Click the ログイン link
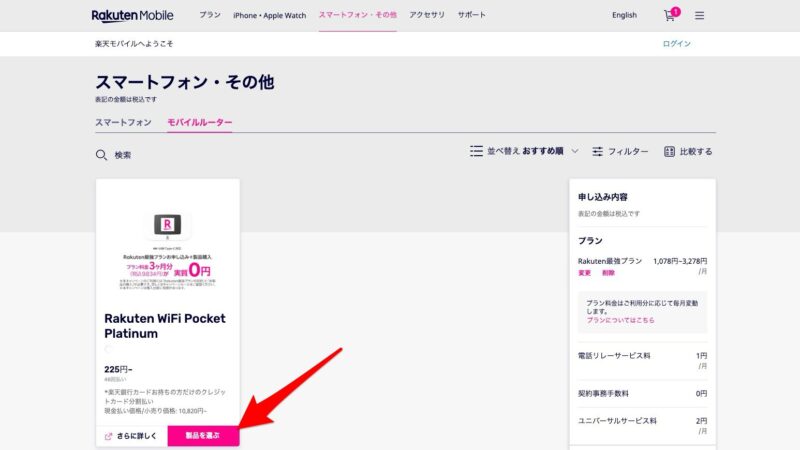This screenshot has width=800, height=450. coord(677,44)
